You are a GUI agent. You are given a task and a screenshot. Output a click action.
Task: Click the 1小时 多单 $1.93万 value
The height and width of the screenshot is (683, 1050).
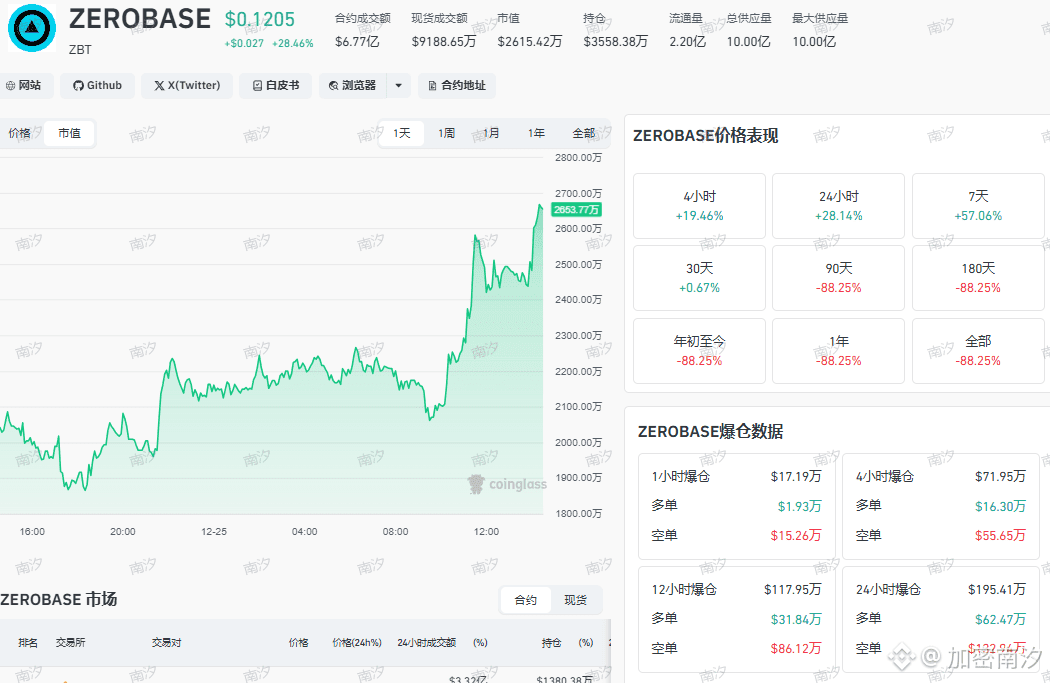click(x=800, y=506)
